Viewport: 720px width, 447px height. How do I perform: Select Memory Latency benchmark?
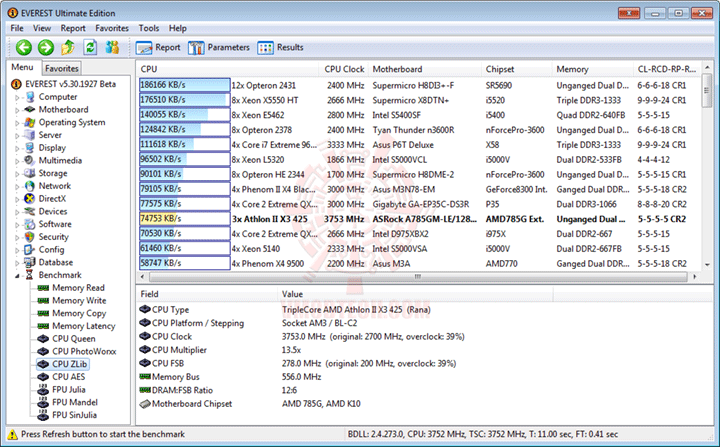coord(84,326)
